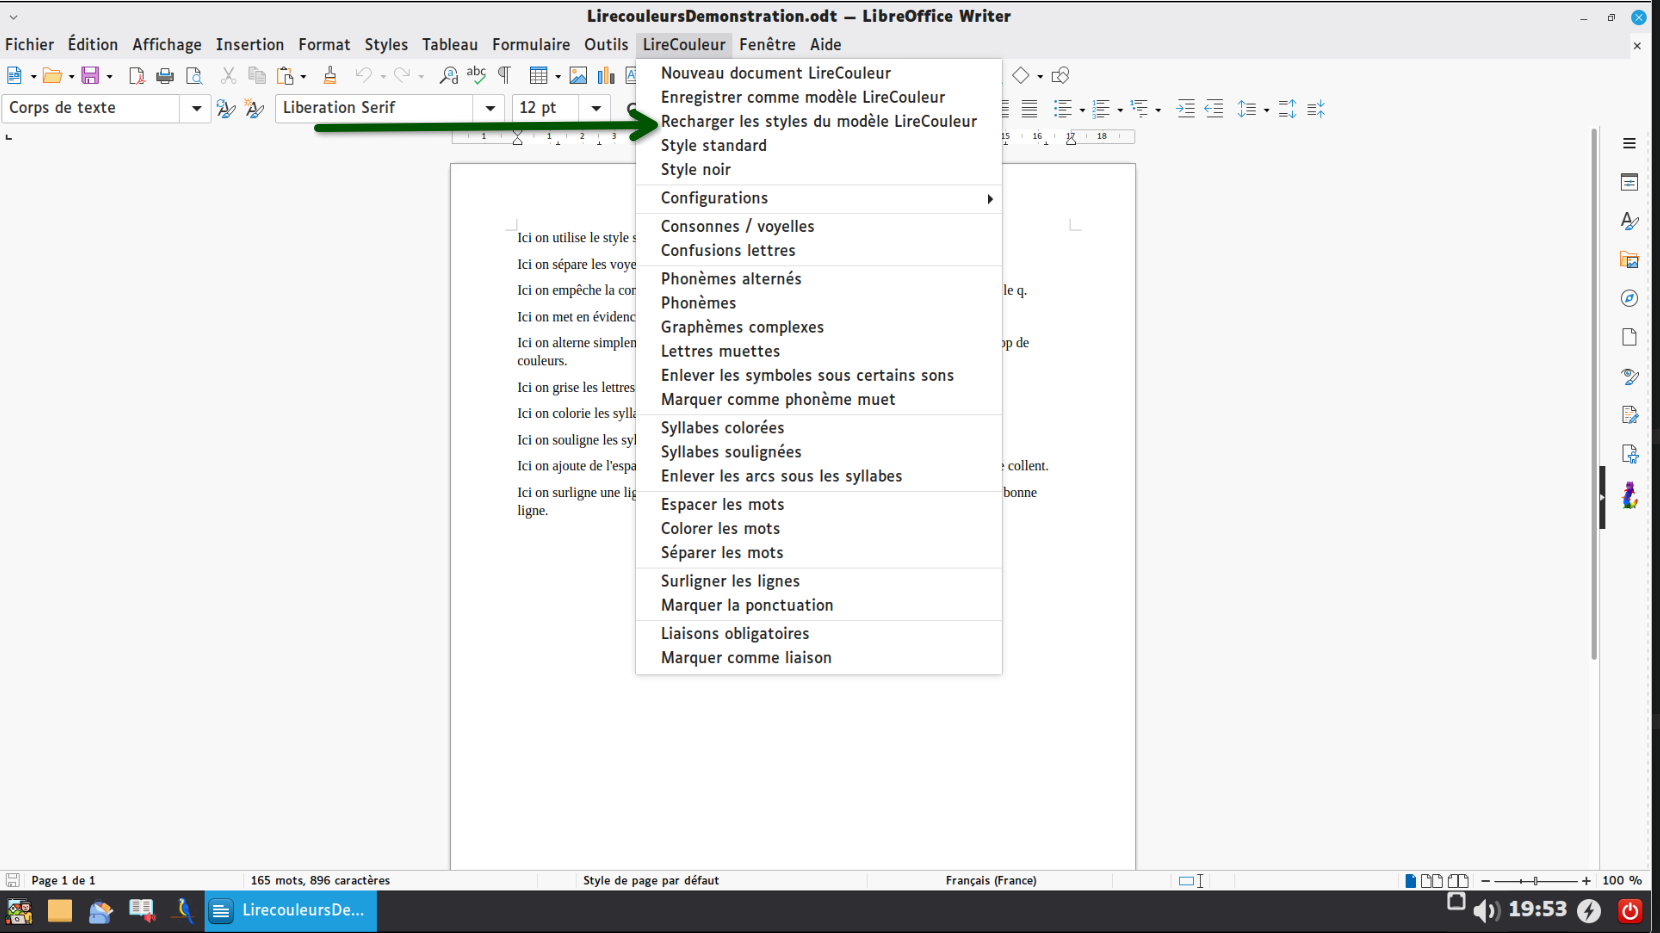The height and width of the screenshot is (933, 1660).
Task: Open the Navigator compass icon in the sidebar
Action: 1630,298
